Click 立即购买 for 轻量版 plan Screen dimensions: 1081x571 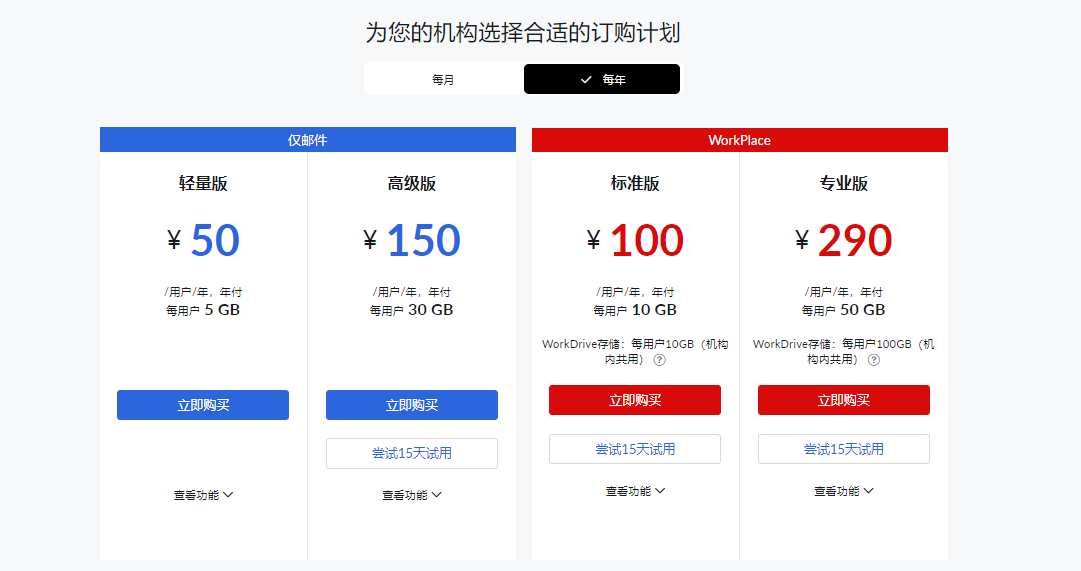[203, 405]
